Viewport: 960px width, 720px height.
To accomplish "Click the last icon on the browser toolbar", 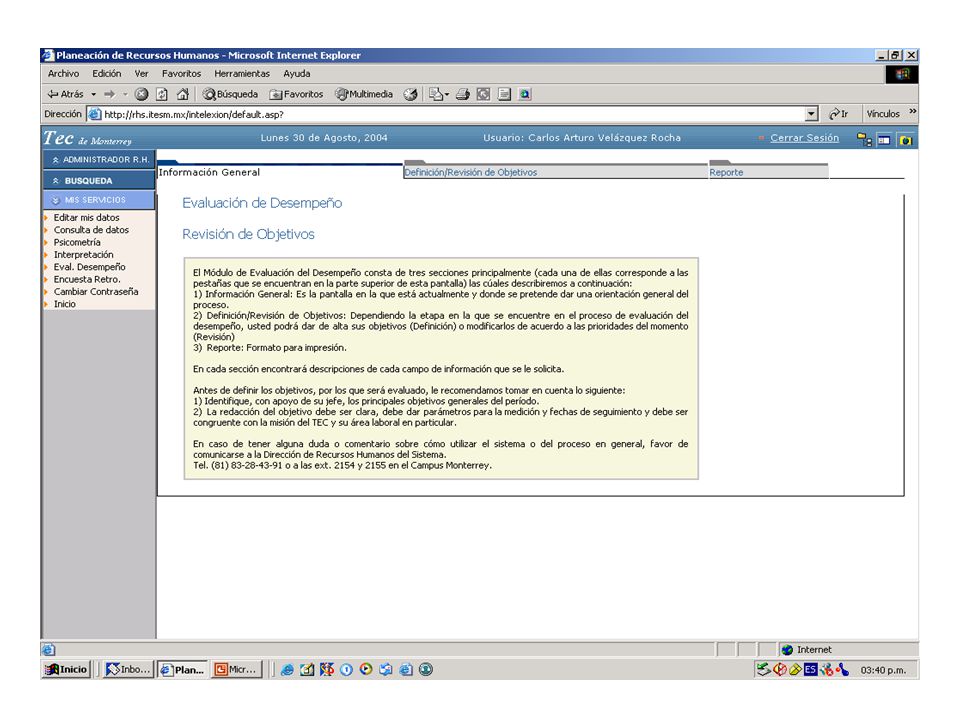I will point(525,94).
